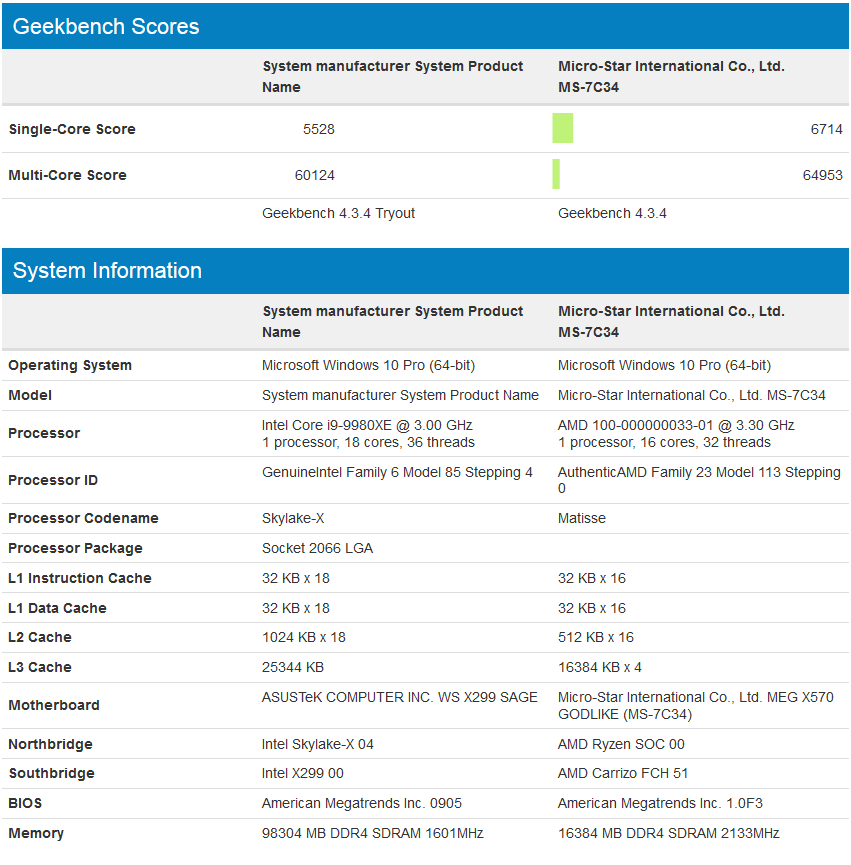Click the 98304 MB DDR4 memory value
This screenshot has width=851, height=865.
click(373, 833)
